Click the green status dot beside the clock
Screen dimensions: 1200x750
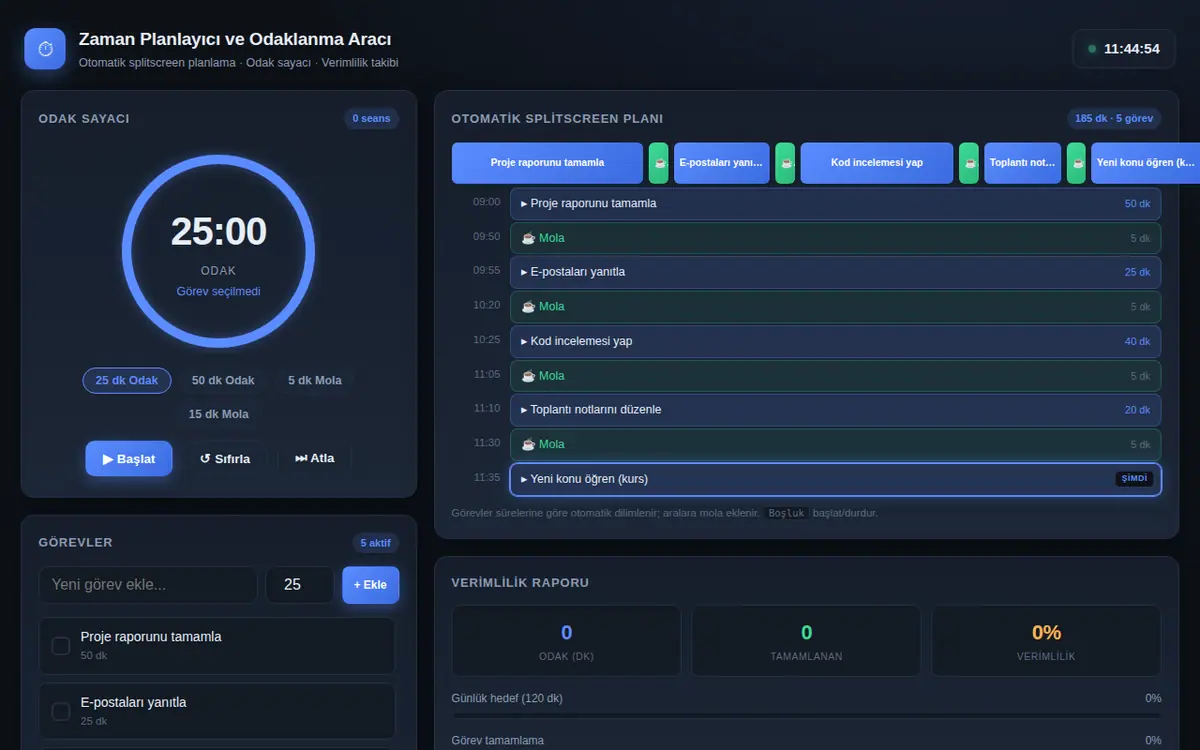click(x=1092, y=49)
